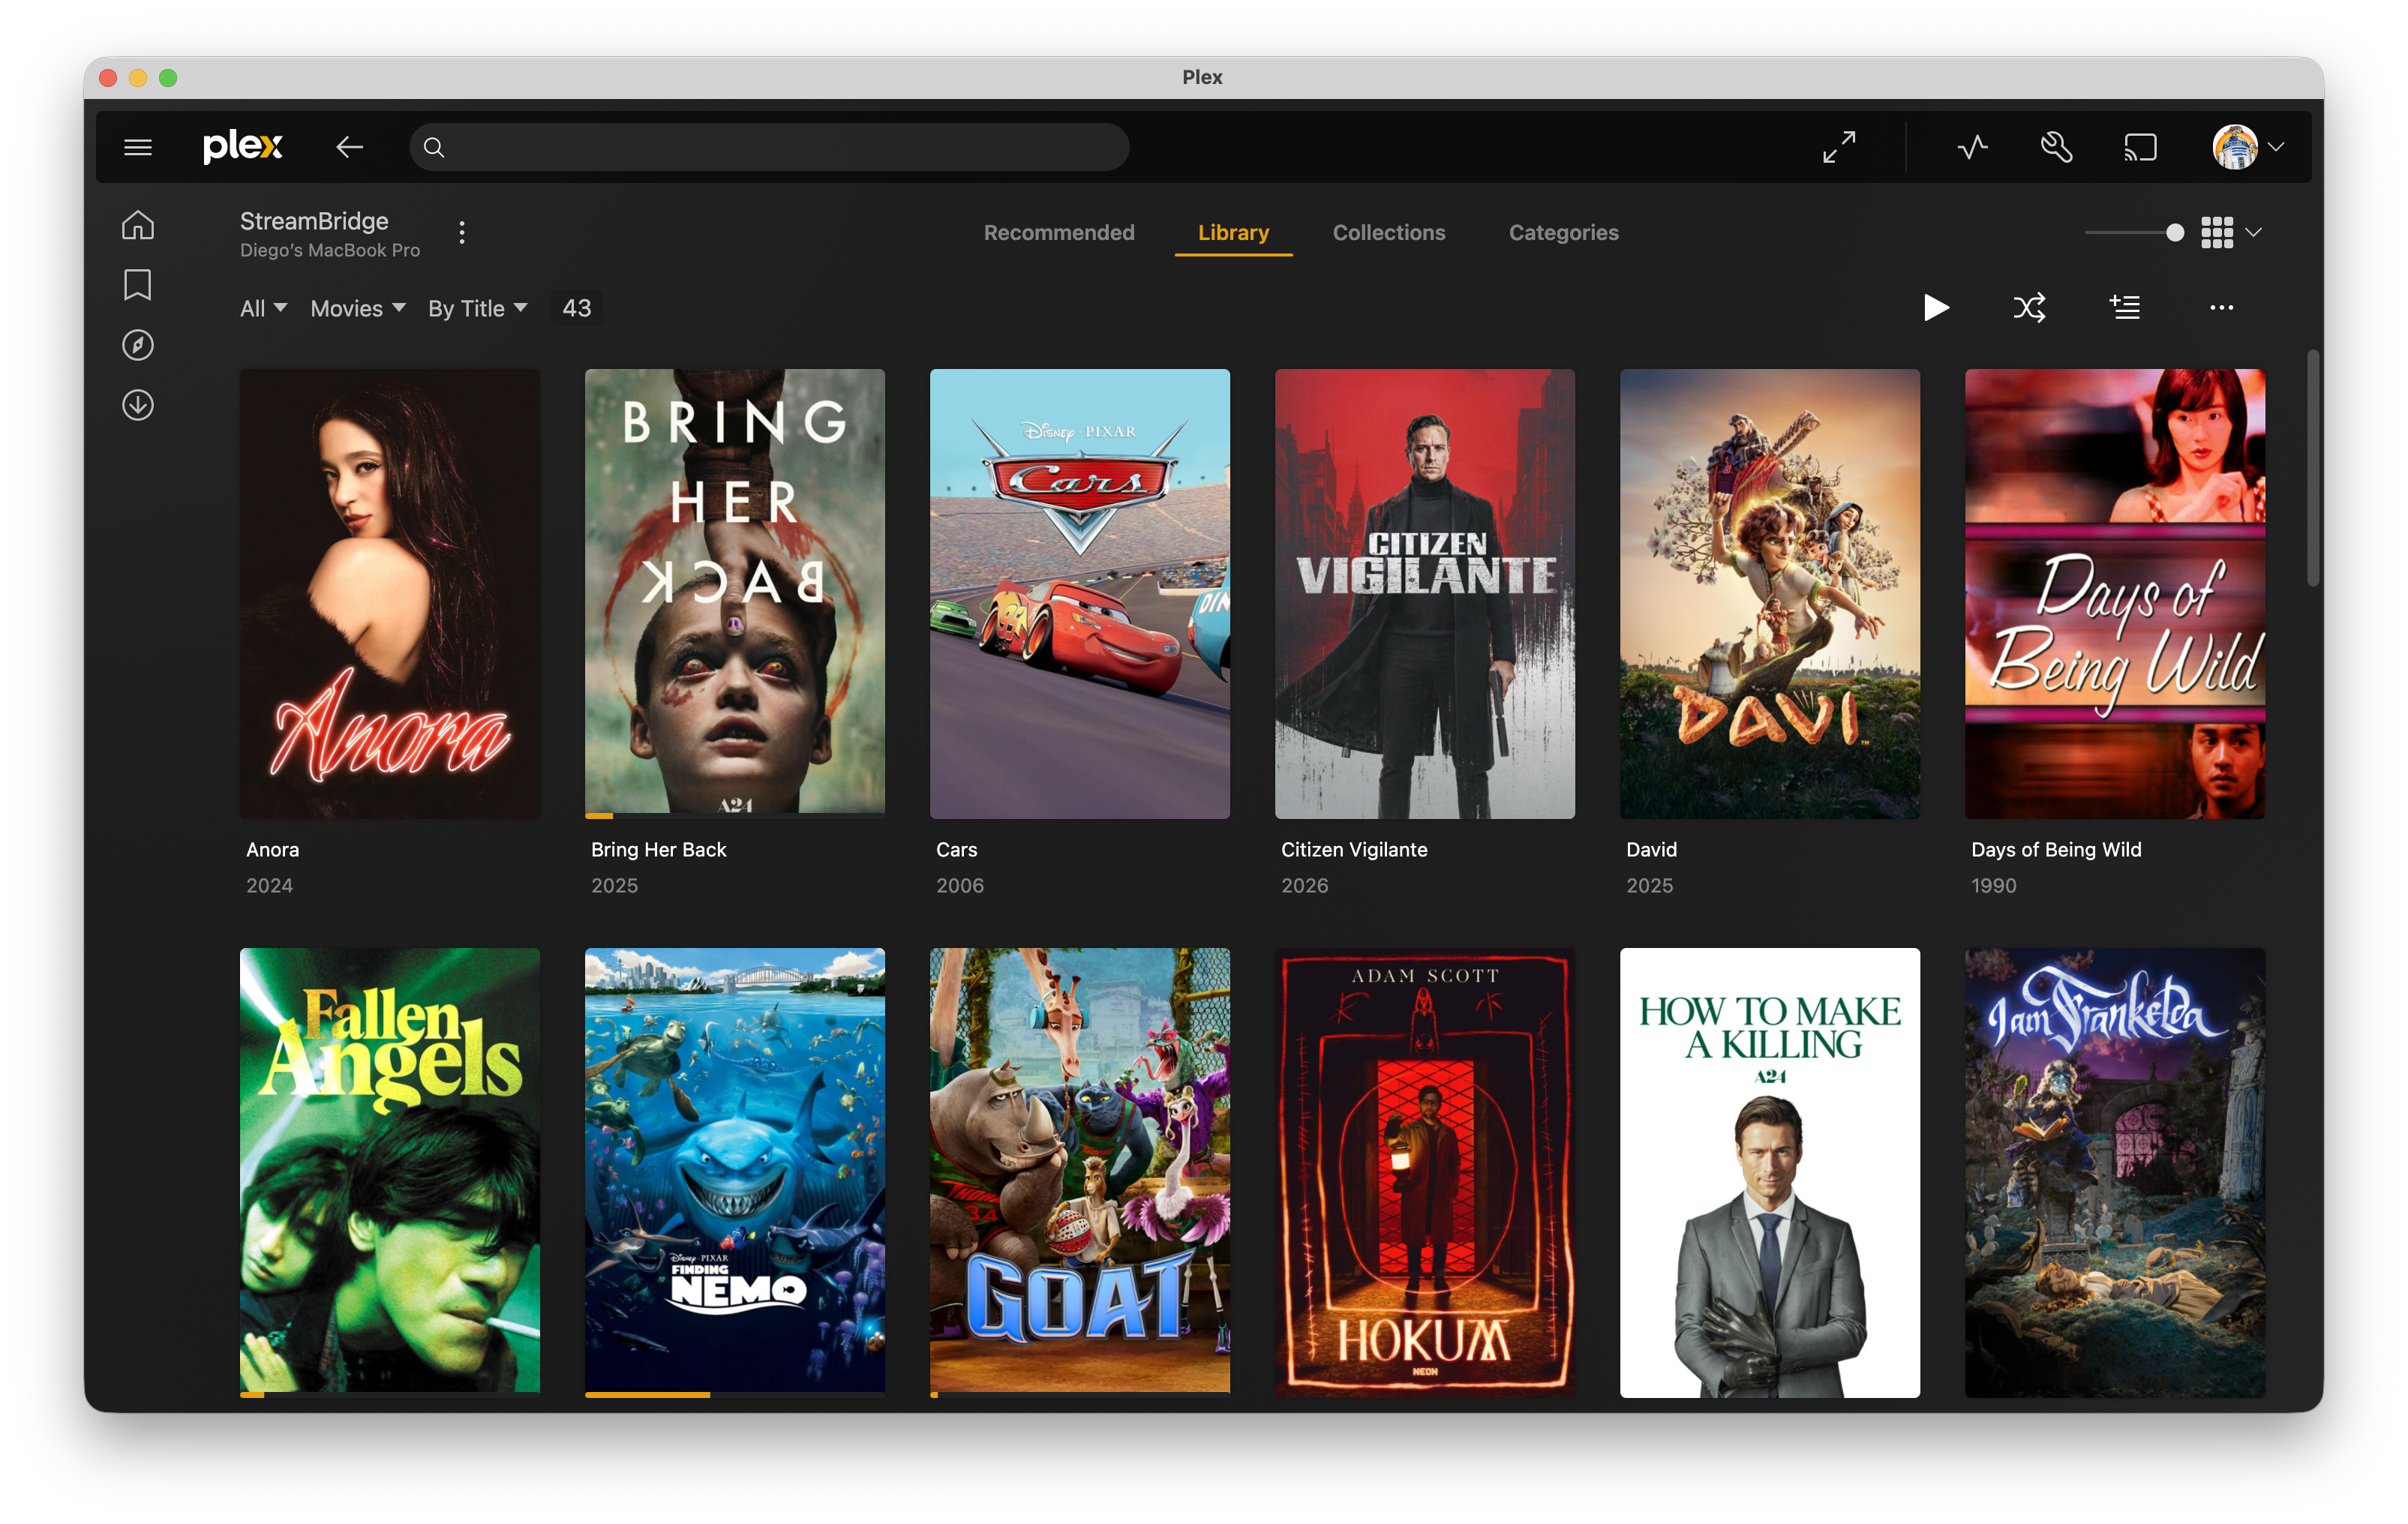Open the Categories tab
The image size is (2408, 1524).
1563,233
